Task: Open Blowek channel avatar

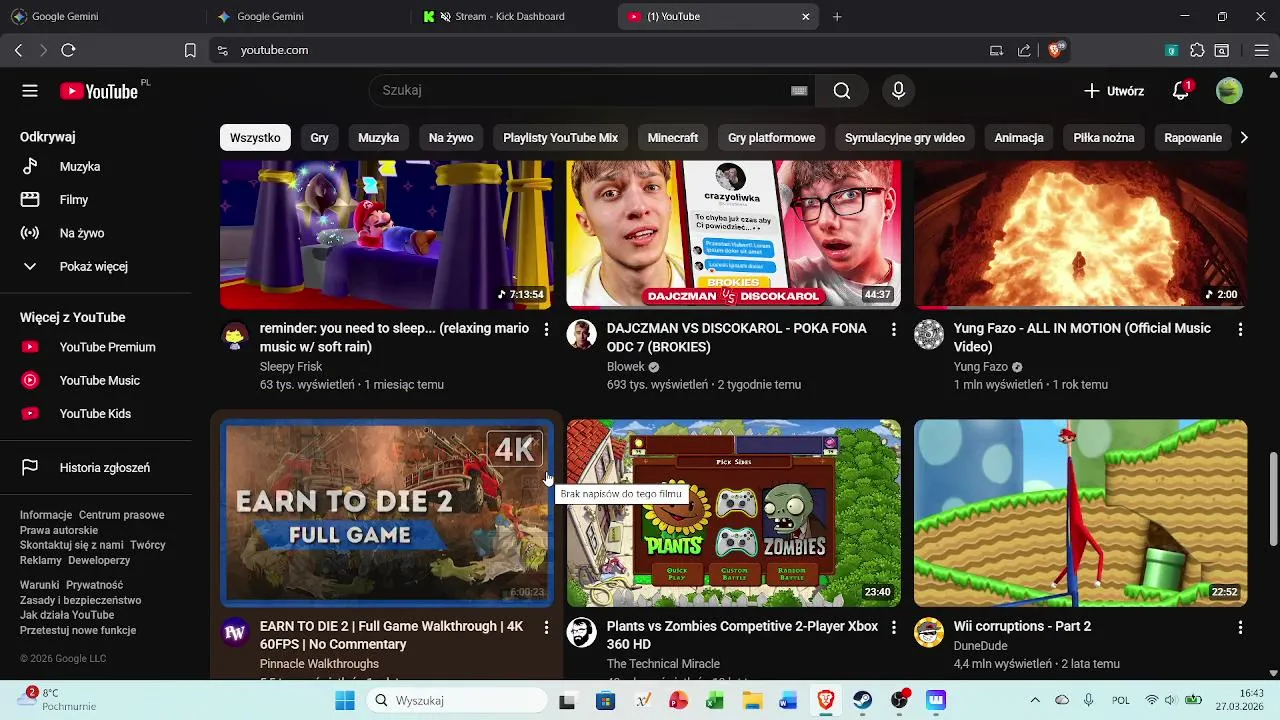Action: pyautogui.click(x=582, y=335)
